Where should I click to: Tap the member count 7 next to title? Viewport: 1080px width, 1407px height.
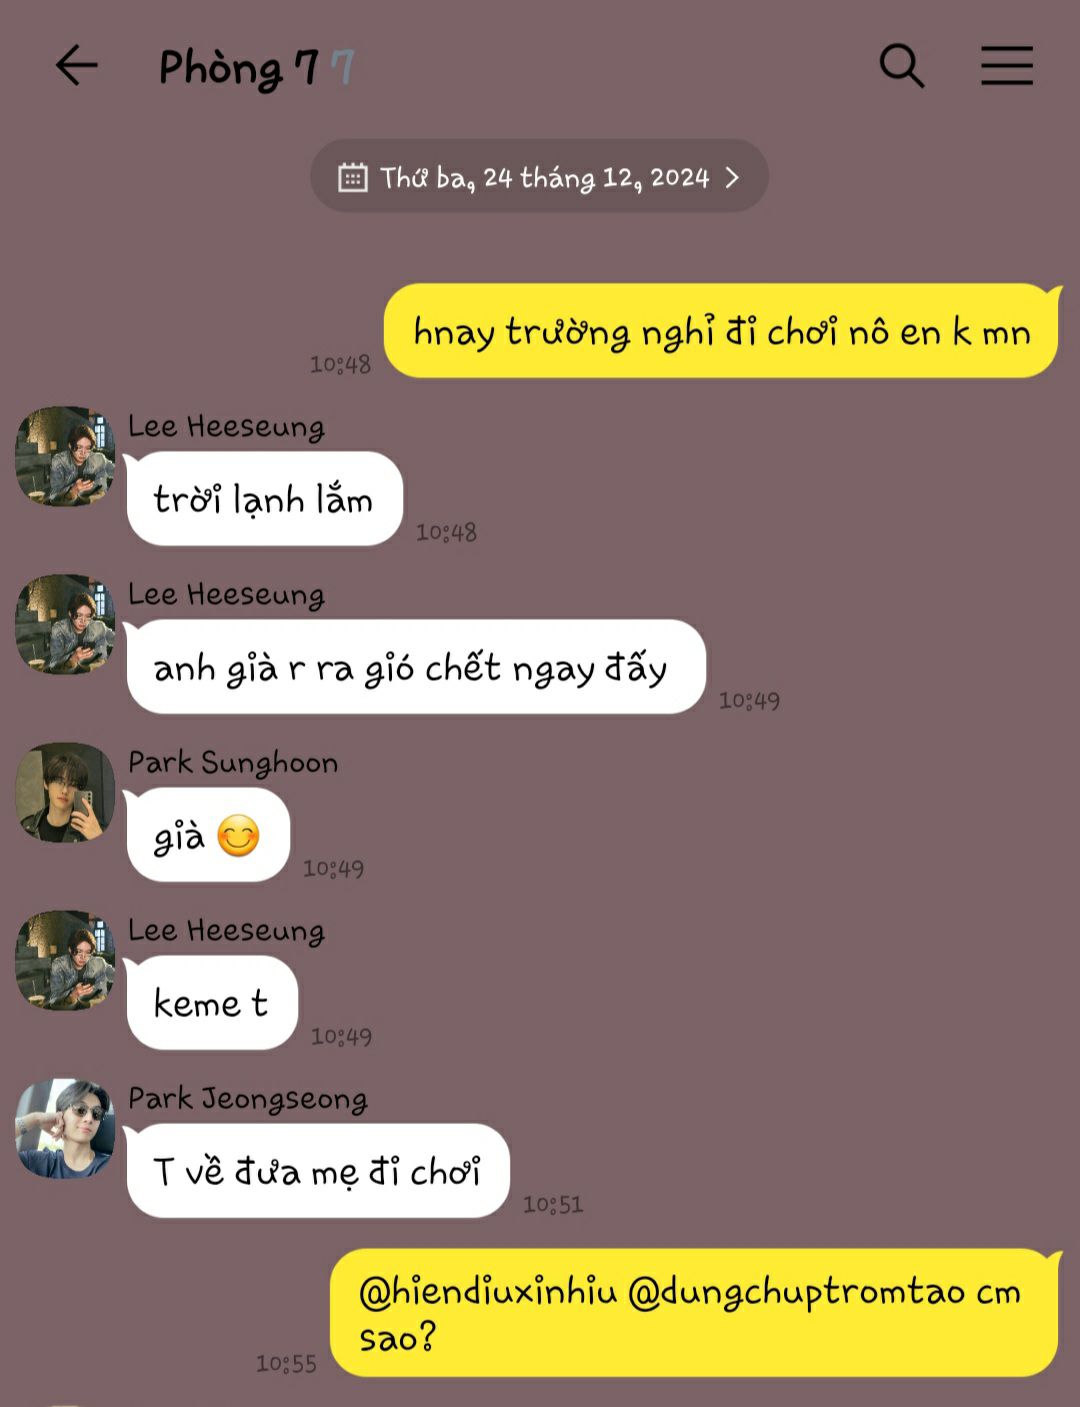[x=342, y=68]
